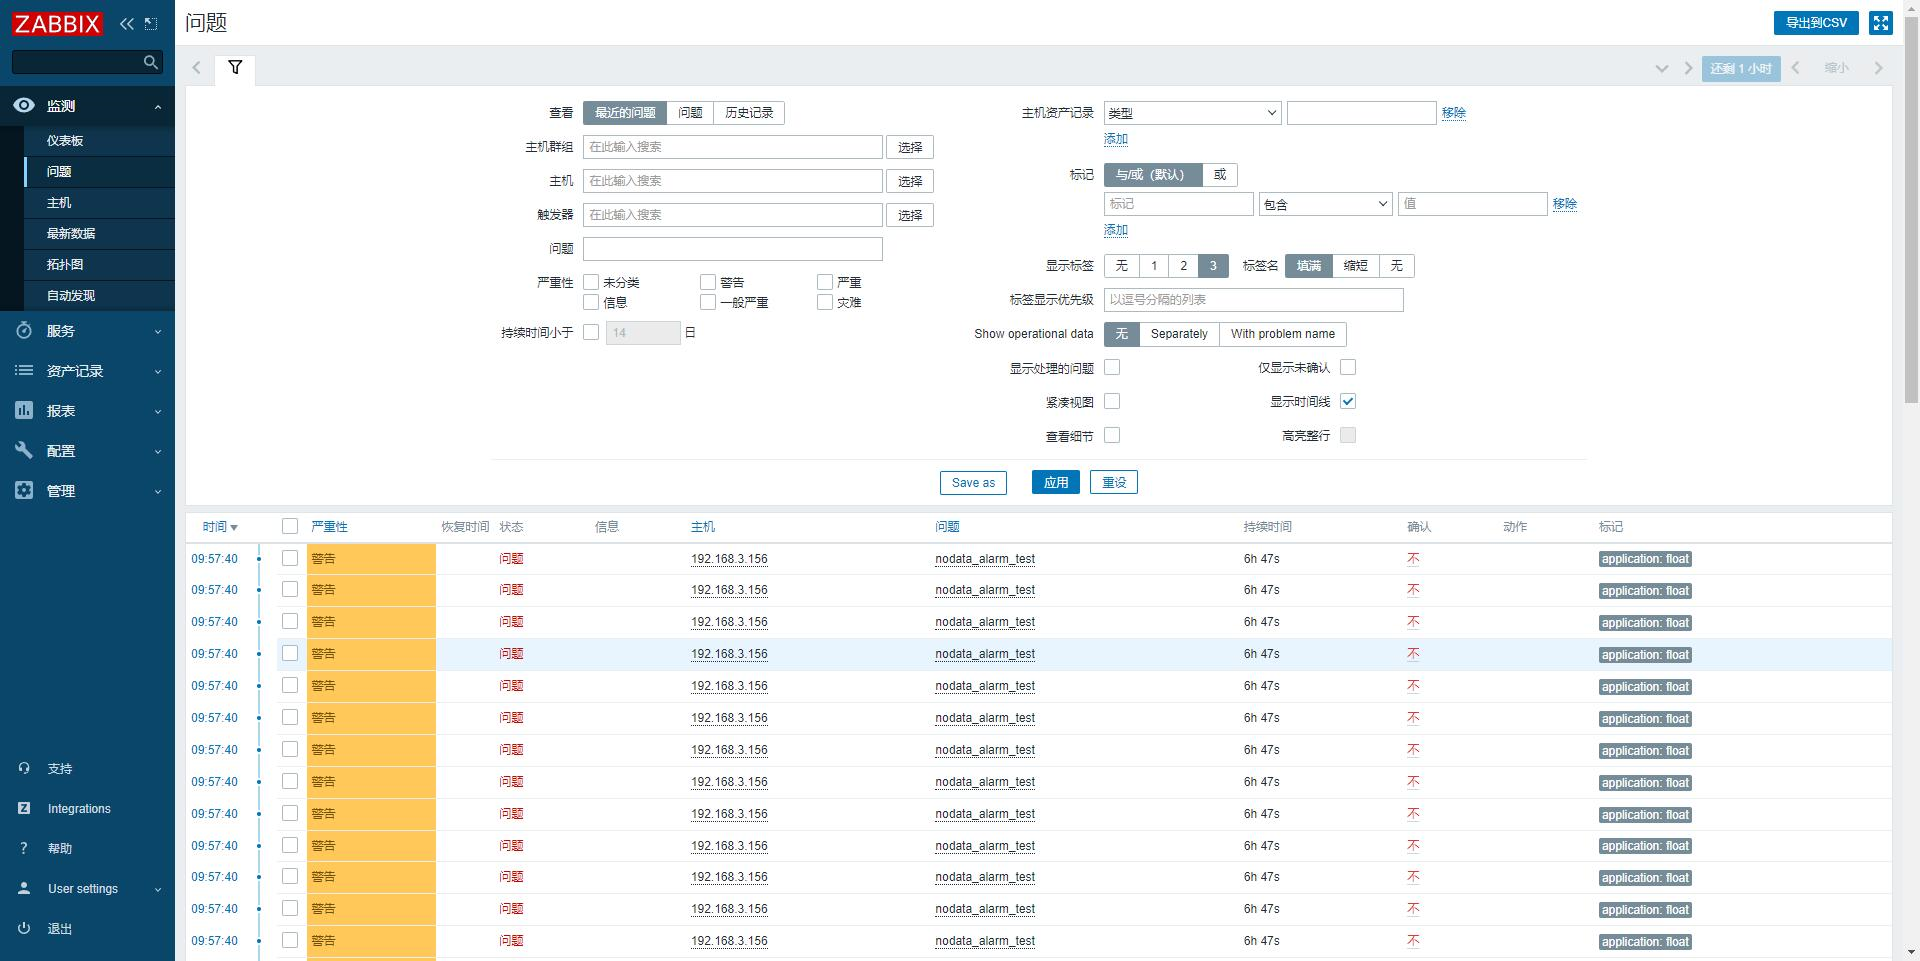1920x961 pixels.
Task: Select all problems via header checkbox
Action: [290, 526]
